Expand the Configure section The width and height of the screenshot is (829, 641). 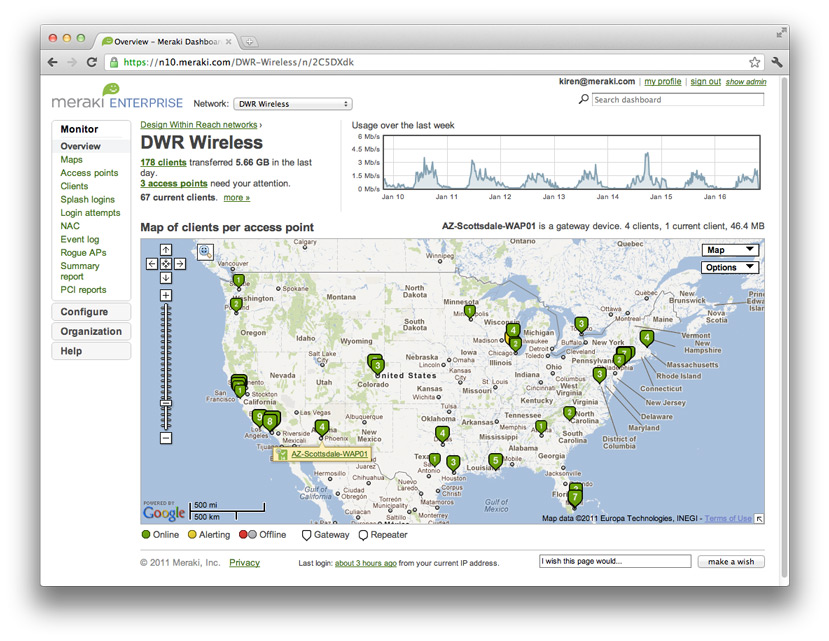click(x=91, y=312)
